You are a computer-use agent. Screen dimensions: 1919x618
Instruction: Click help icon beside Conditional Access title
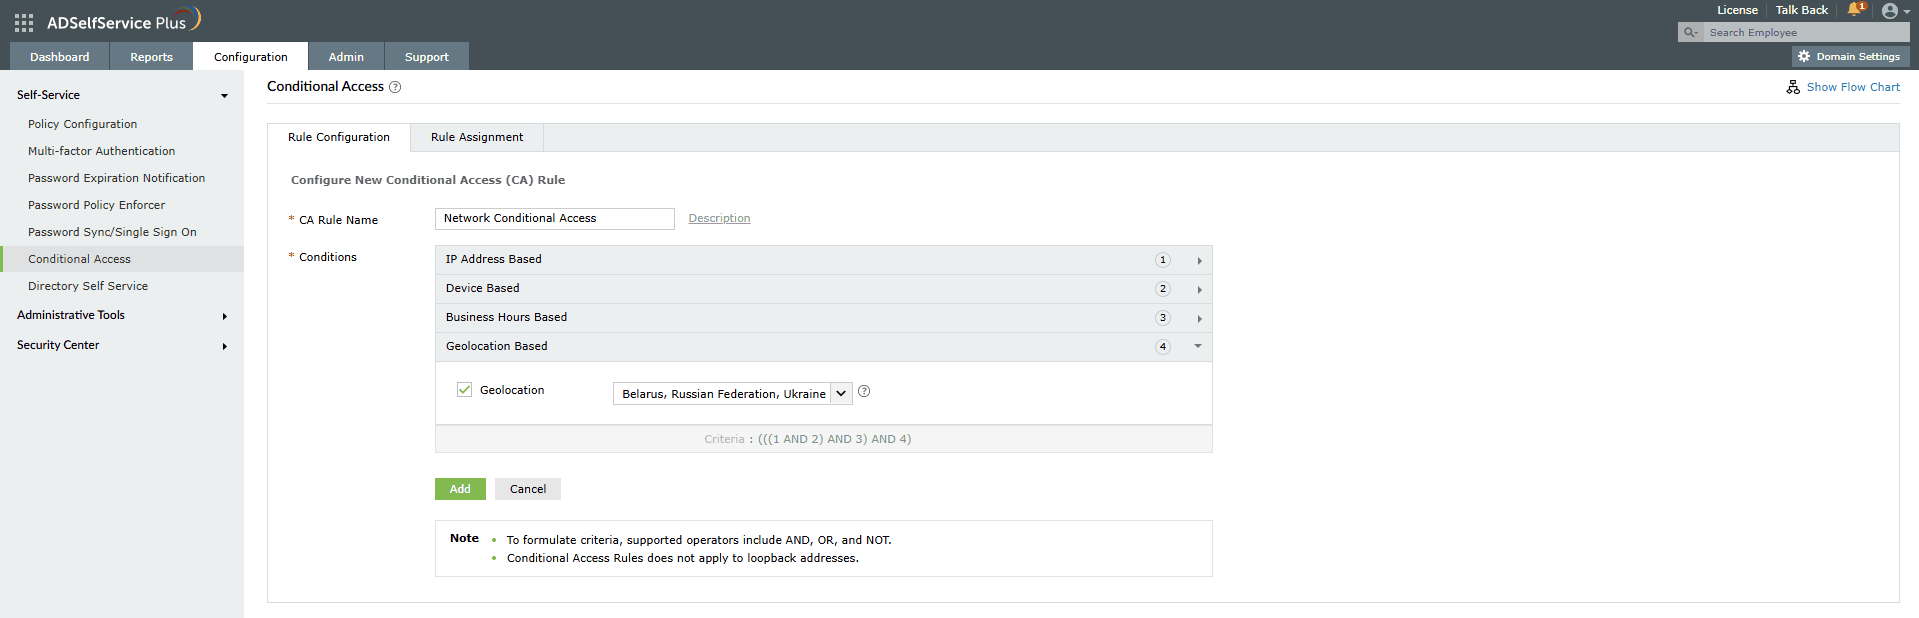[x=395, y=87]
